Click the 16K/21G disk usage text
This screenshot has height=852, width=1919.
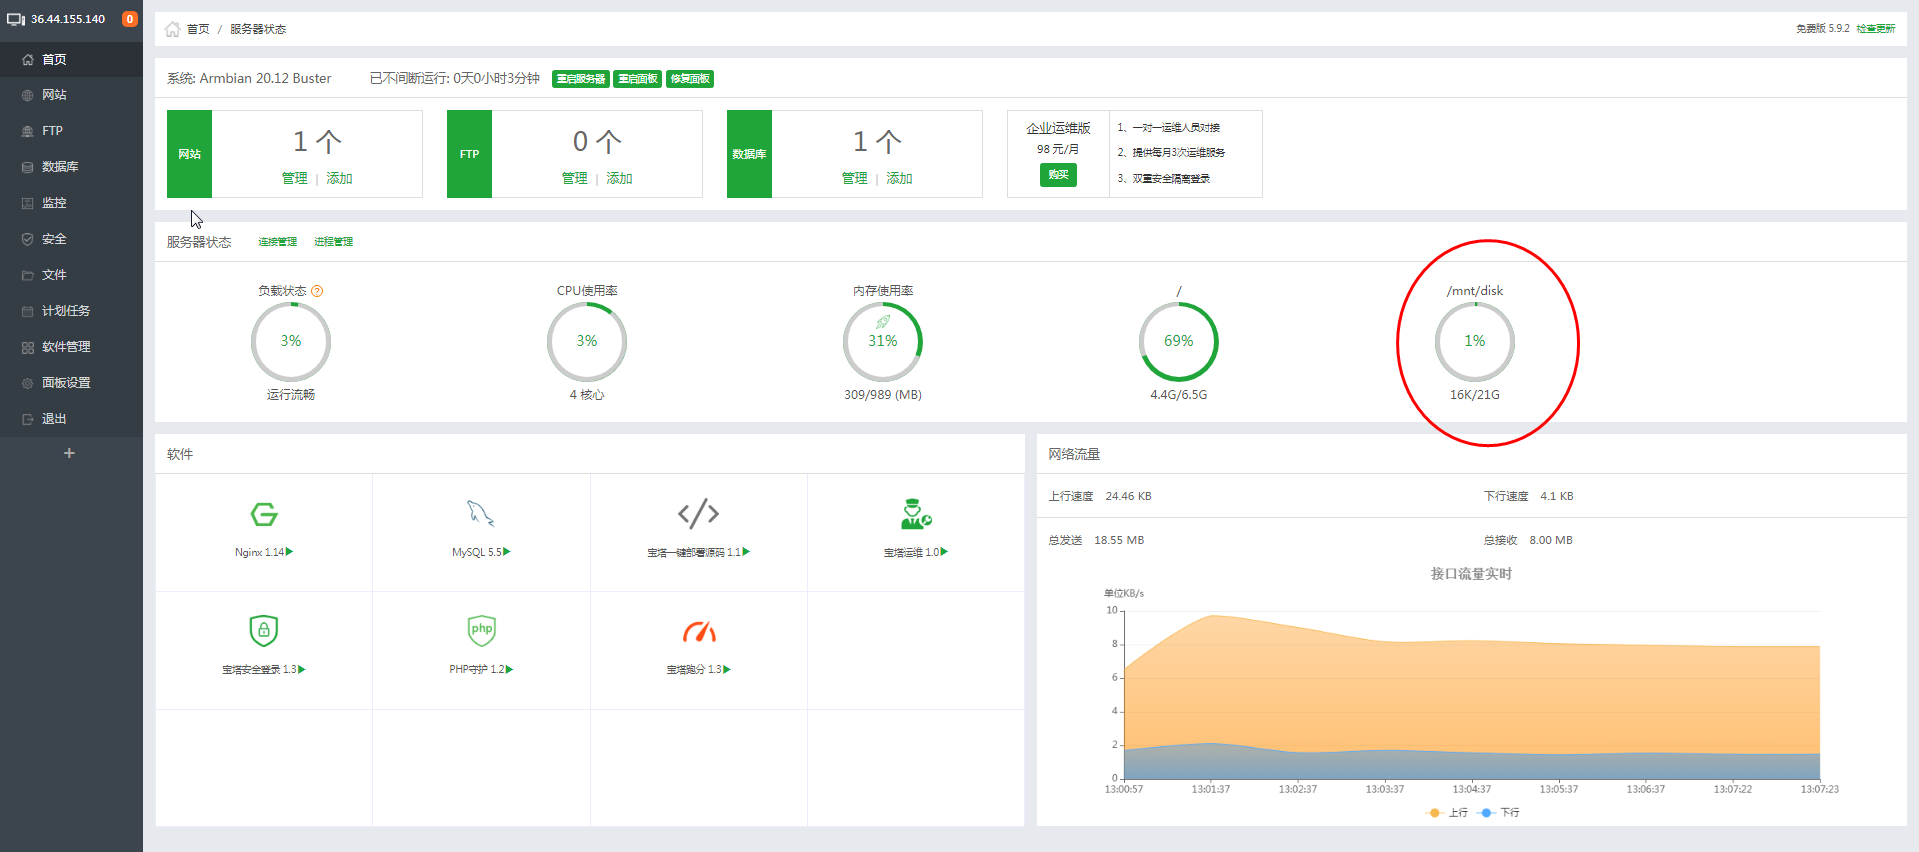point(1475,395)
